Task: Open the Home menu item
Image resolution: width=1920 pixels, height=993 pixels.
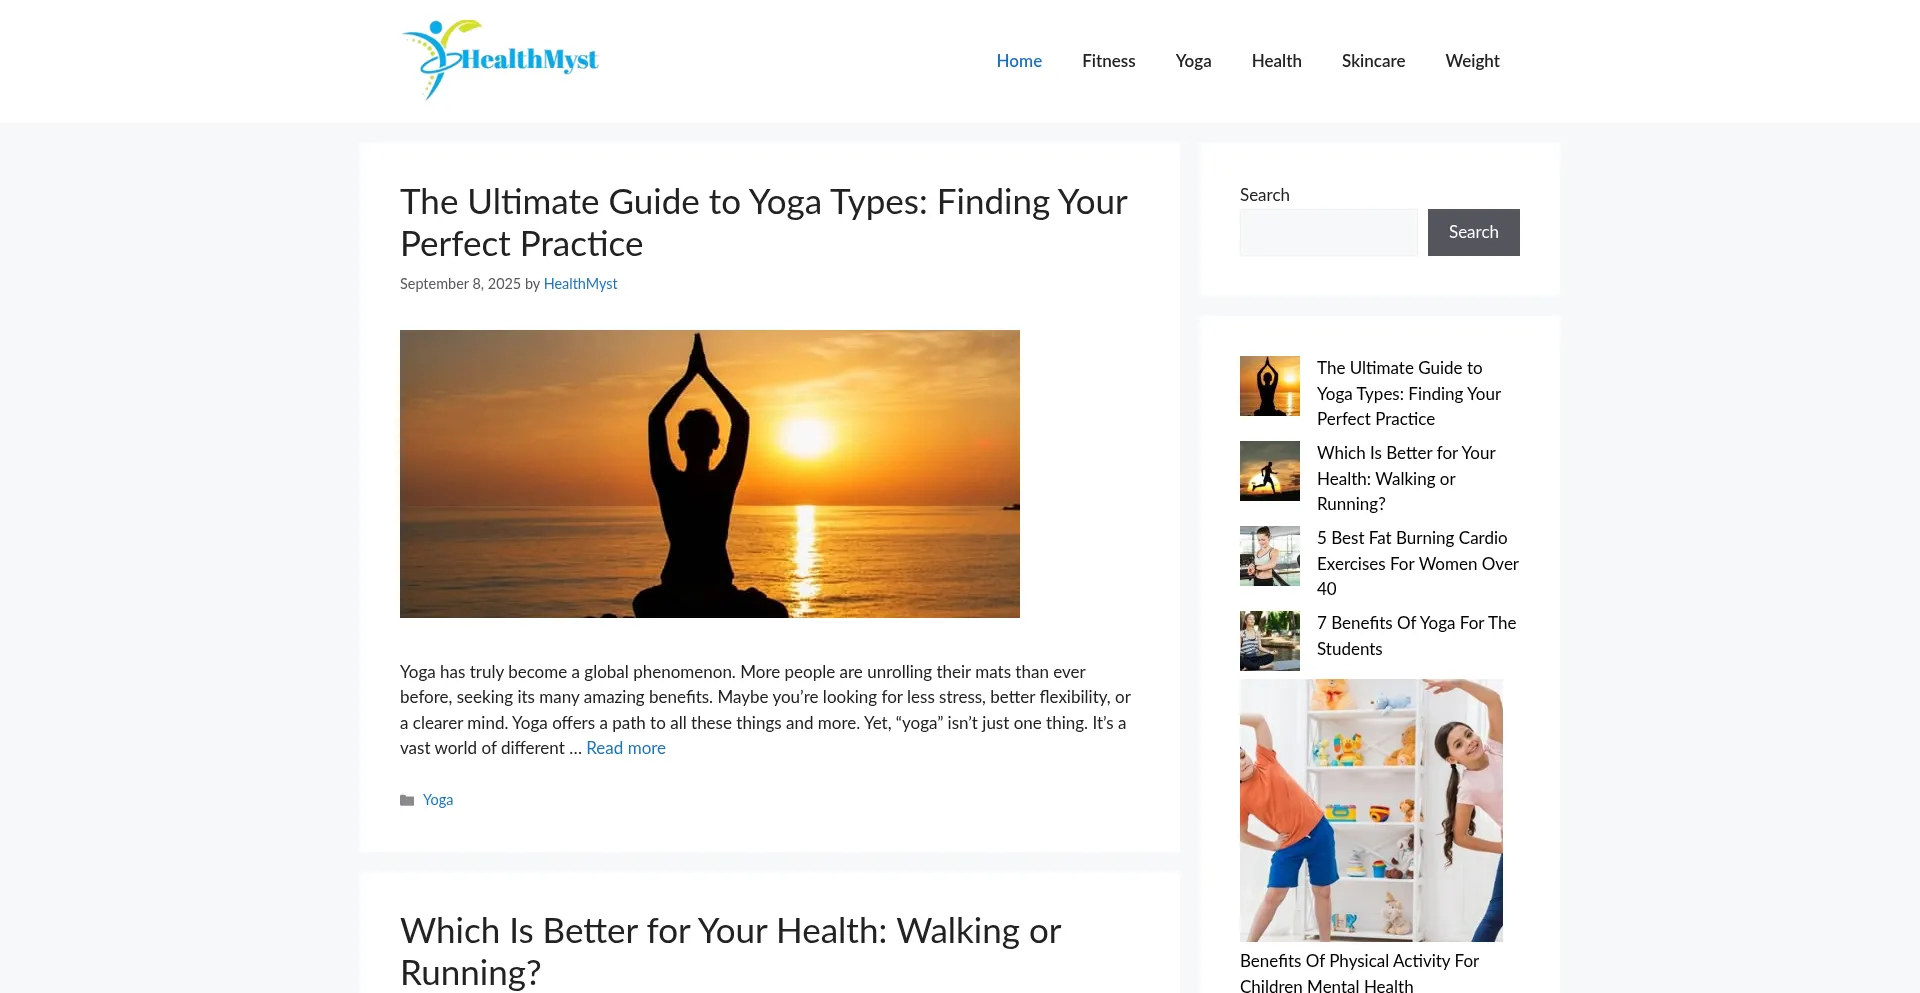Action: [1019, 61]
